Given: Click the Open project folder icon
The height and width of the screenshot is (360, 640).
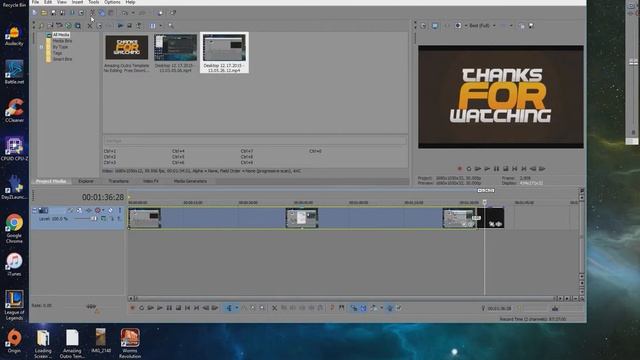Looking at the screenshot, I should [44, 13].
